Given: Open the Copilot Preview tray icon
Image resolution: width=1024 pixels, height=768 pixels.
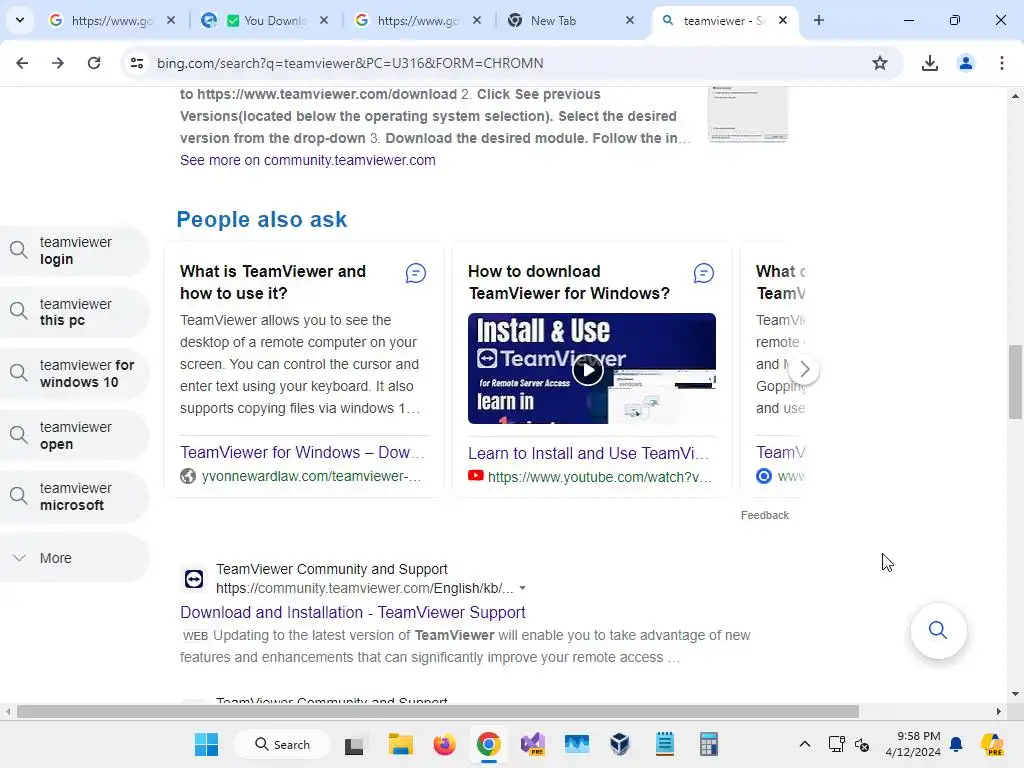Looking at the screenshot, I should [992, 744].
